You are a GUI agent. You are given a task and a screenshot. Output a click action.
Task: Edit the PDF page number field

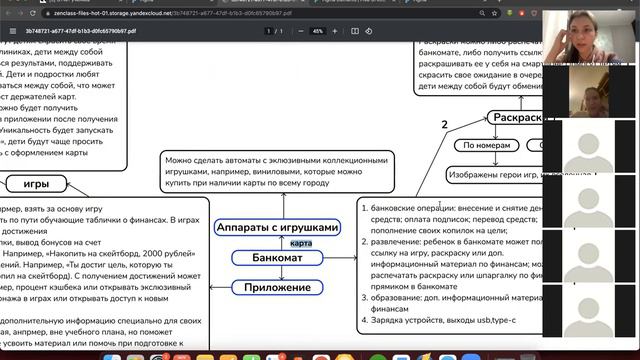pos(269,31)
